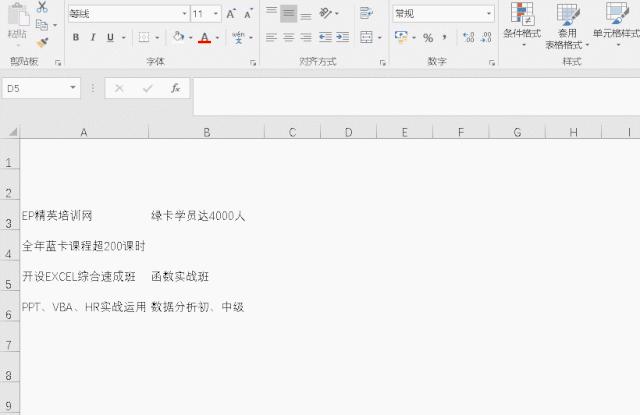Click merge and center icon
640x415 pixels.
pyautogui.click(x=366, y=38)
